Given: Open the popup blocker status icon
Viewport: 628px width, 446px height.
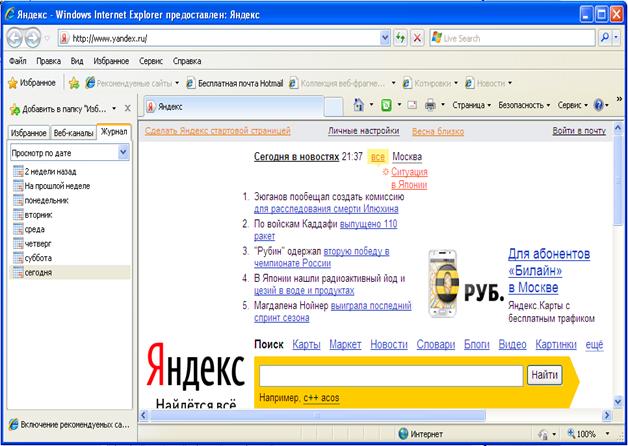Looking at the screenshot, I should [543, 434].
